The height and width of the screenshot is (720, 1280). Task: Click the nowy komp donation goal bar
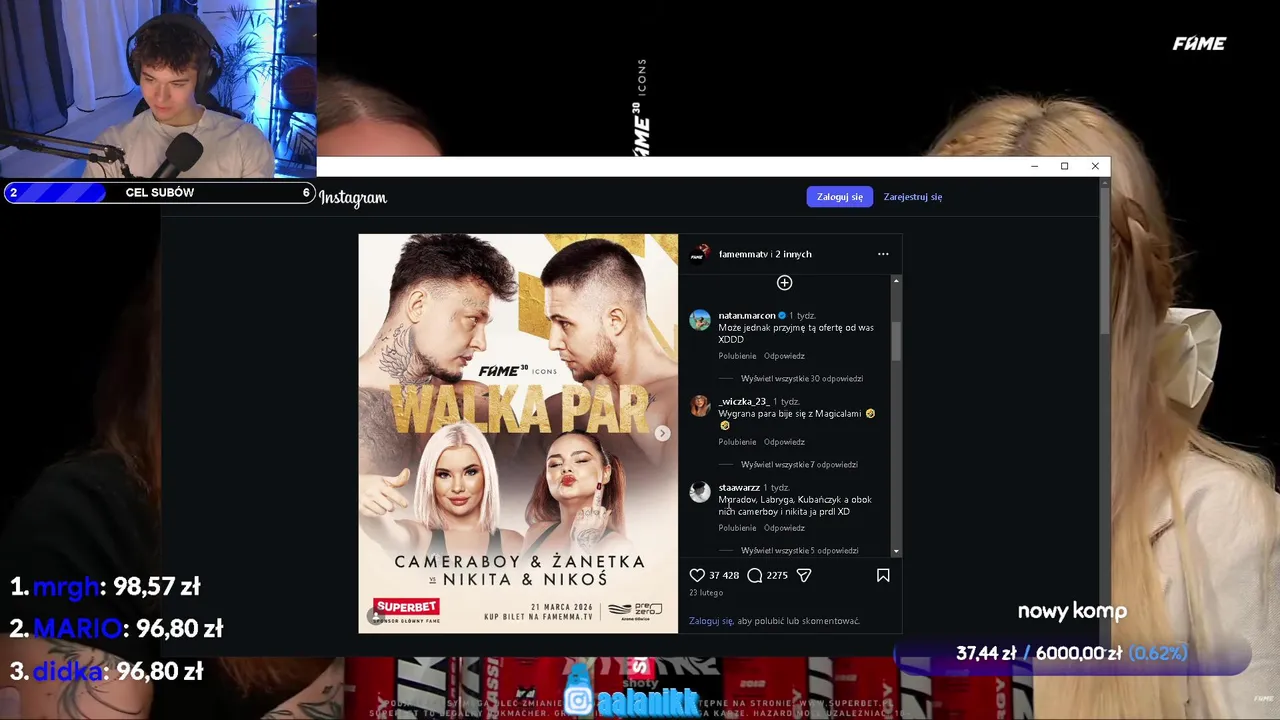[x=1072, y=653]
